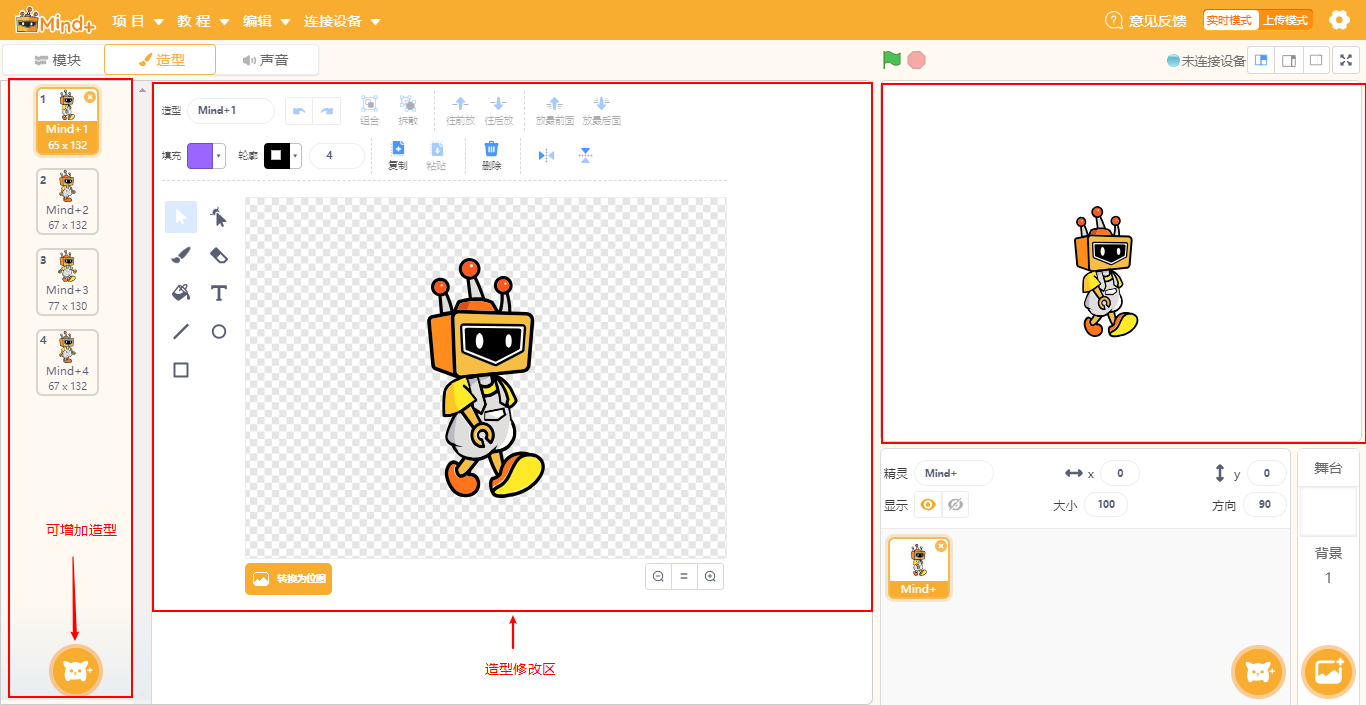Open the settings gear
The image size is (1366, 705).
tap(1339, 20)
